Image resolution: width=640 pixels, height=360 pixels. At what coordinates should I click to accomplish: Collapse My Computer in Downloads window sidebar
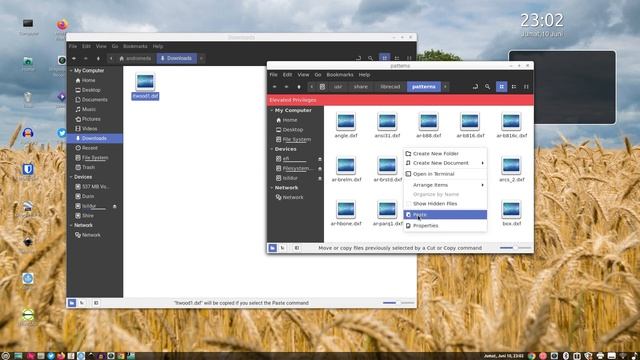(71, 71)
